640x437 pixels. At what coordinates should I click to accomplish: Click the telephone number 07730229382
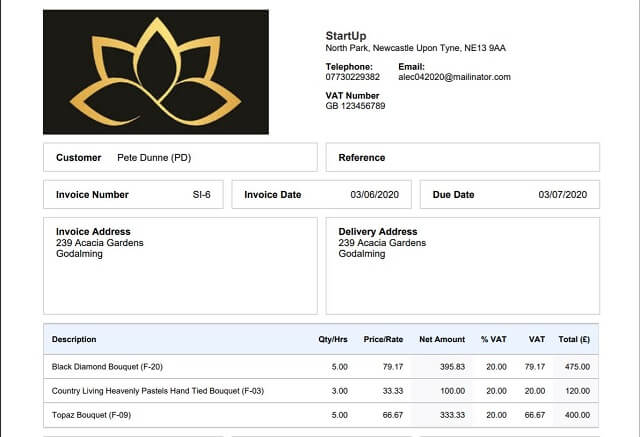pyautogui.click(x=353, y=77)
